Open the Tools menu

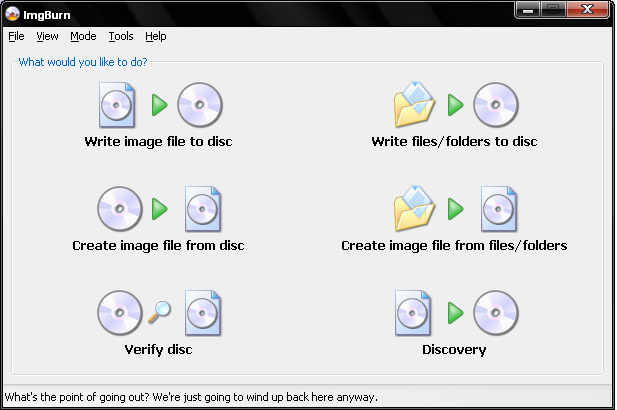[x=121, y=36]
